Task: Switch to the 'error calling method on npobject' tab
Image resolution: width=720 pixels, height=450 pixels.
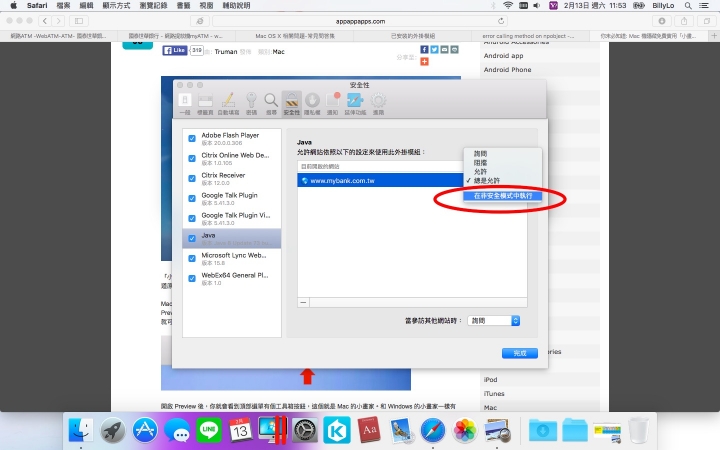Action: (x=528, y=36)
